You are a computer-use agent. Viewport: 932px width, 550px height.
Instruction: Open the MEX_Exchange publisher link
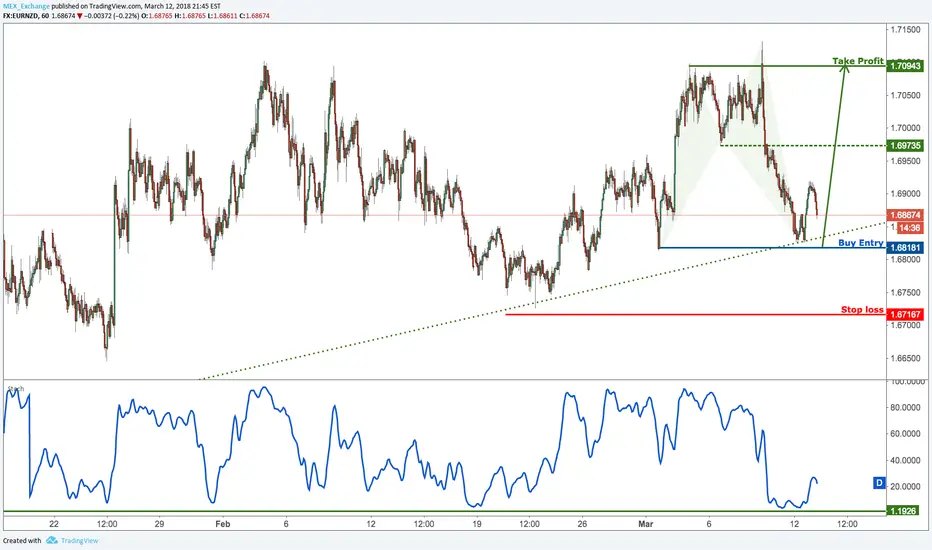26,7
